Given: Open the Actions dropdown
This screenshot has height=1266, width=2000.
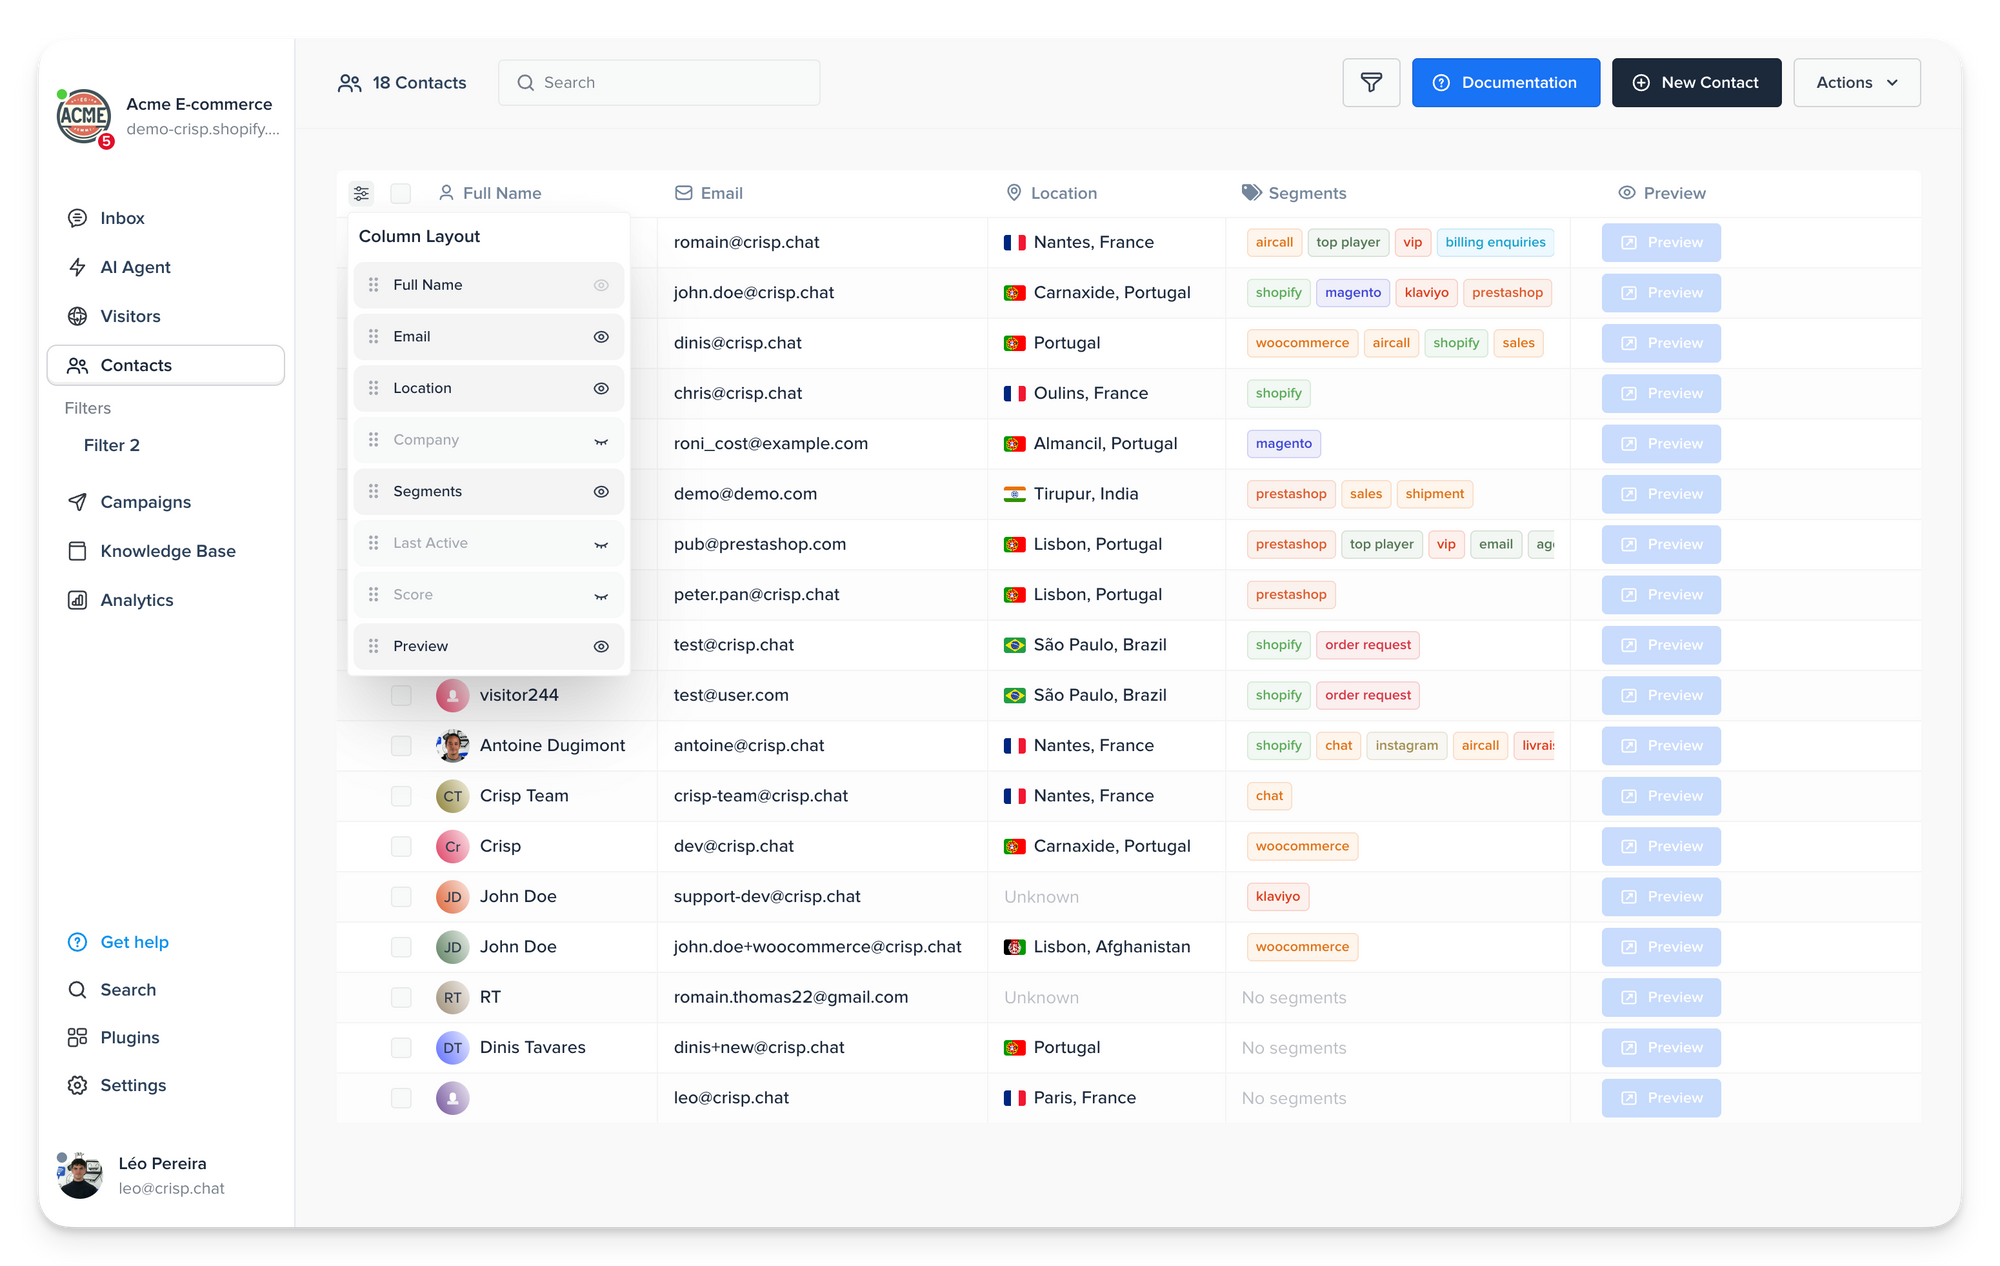Looking at the screenshot, I should click(1856, 83).
